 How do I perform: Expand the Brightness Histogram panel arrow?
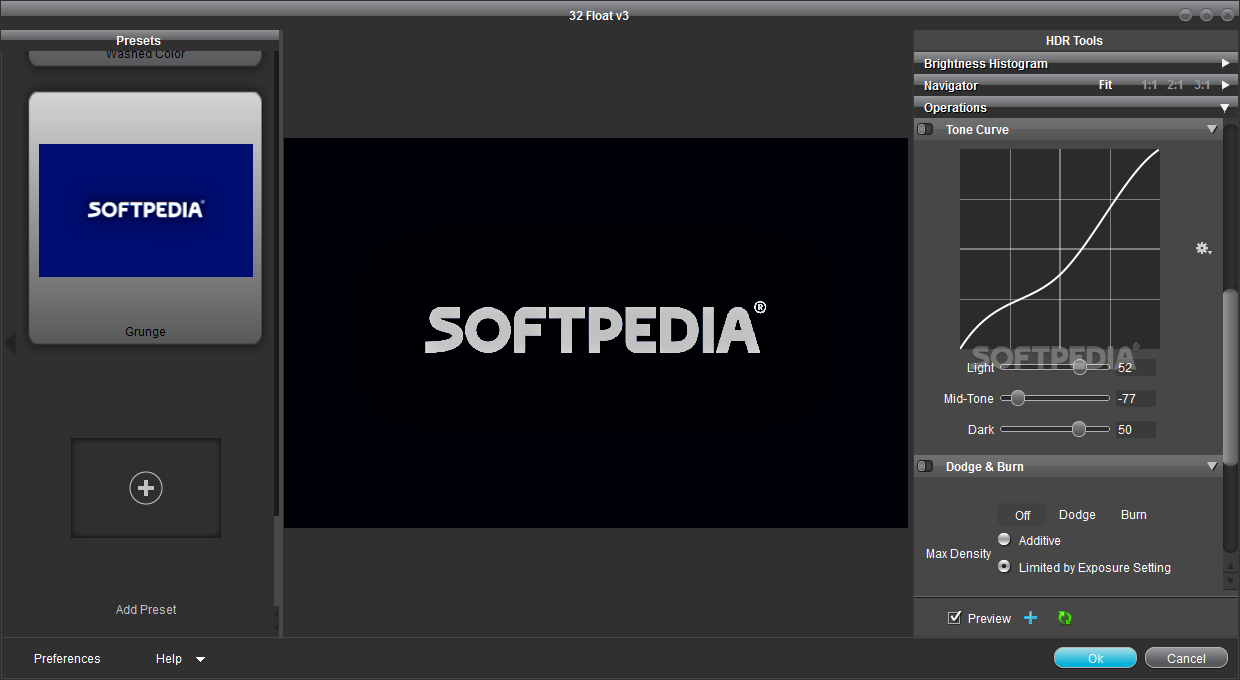(x=1225, y=63)
